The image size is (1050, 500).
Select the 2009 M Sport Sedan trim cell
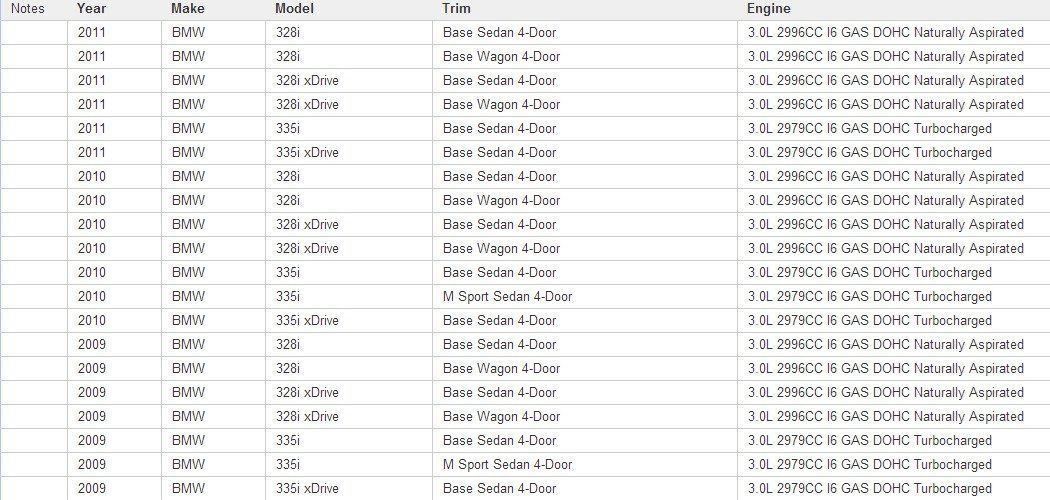(x=507, y=465)
